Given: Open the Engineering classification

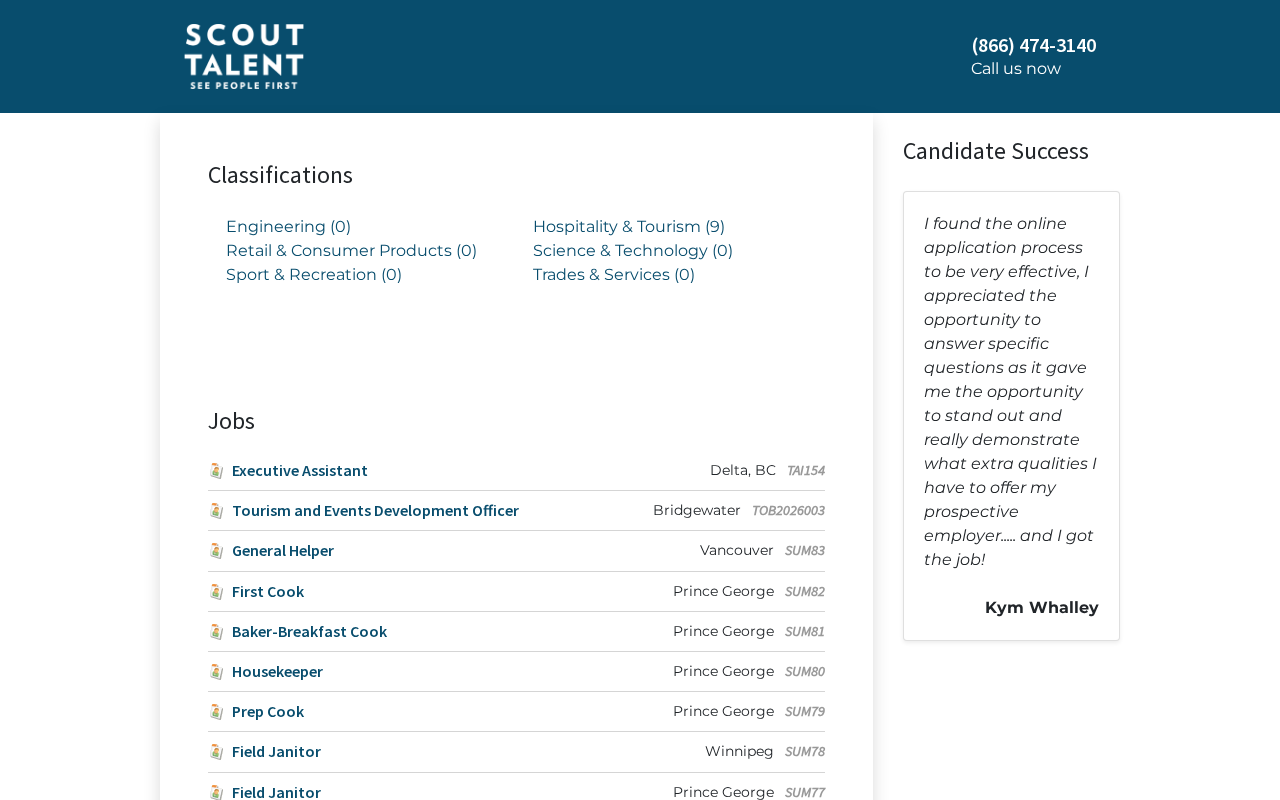Looking at the screenshot, I should (x=288, y=227).
